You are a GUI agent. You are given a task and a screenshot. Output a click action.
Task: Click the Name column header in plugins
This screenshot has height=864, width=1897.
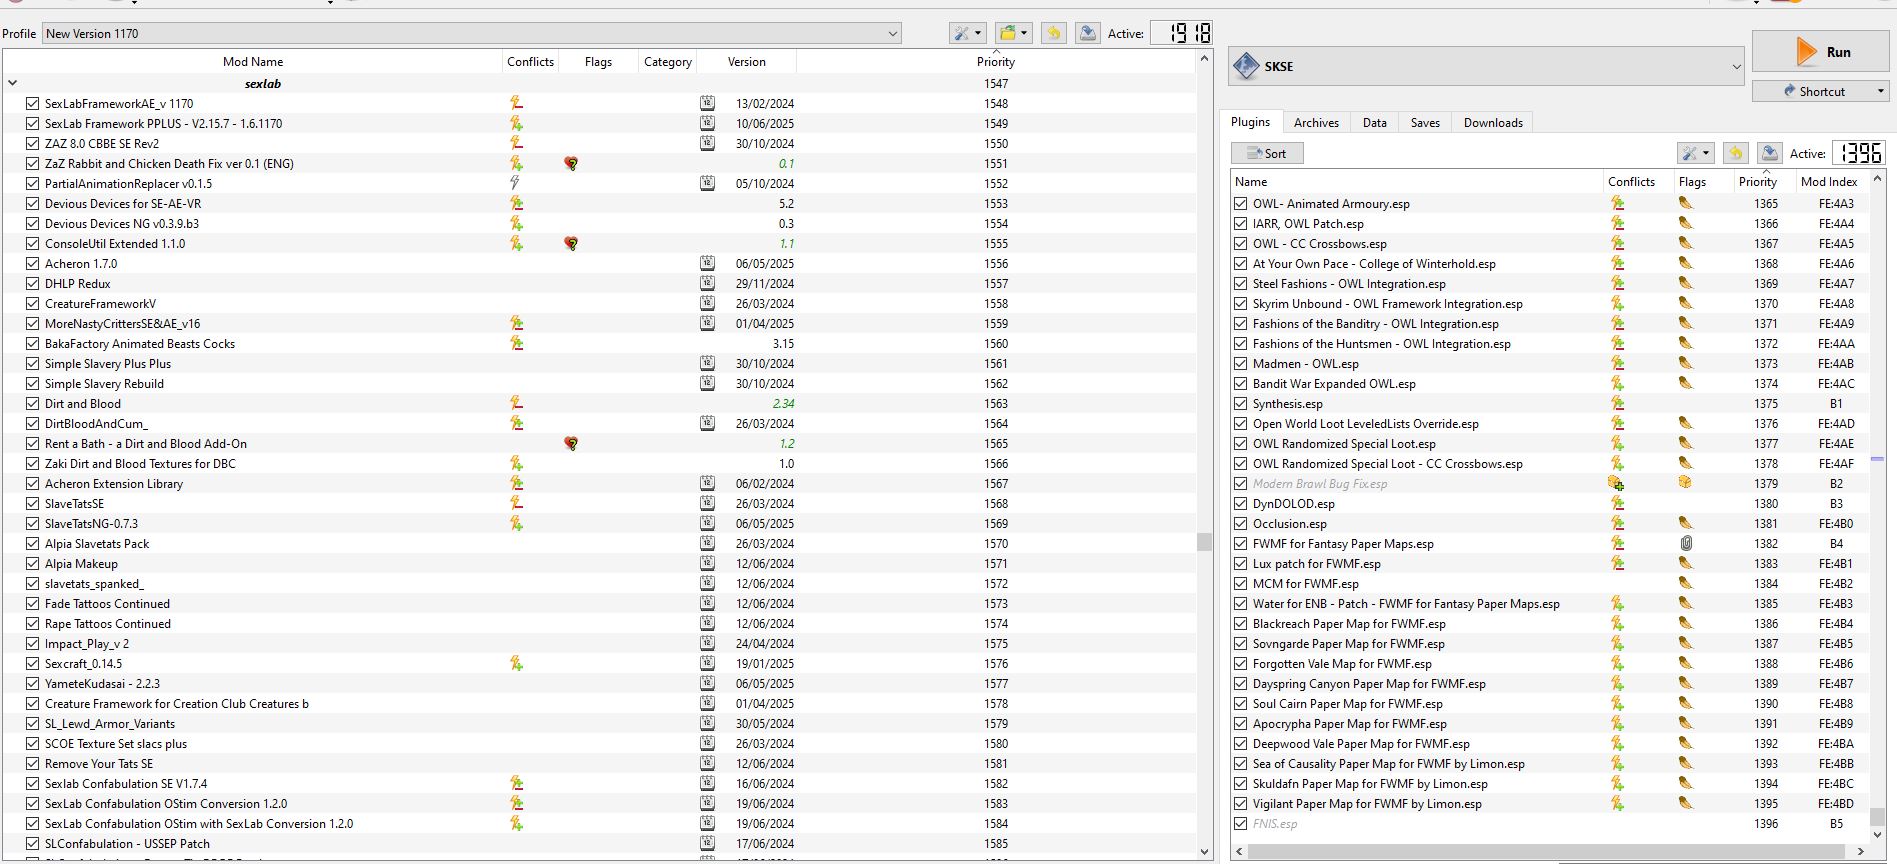(1417, 181)
